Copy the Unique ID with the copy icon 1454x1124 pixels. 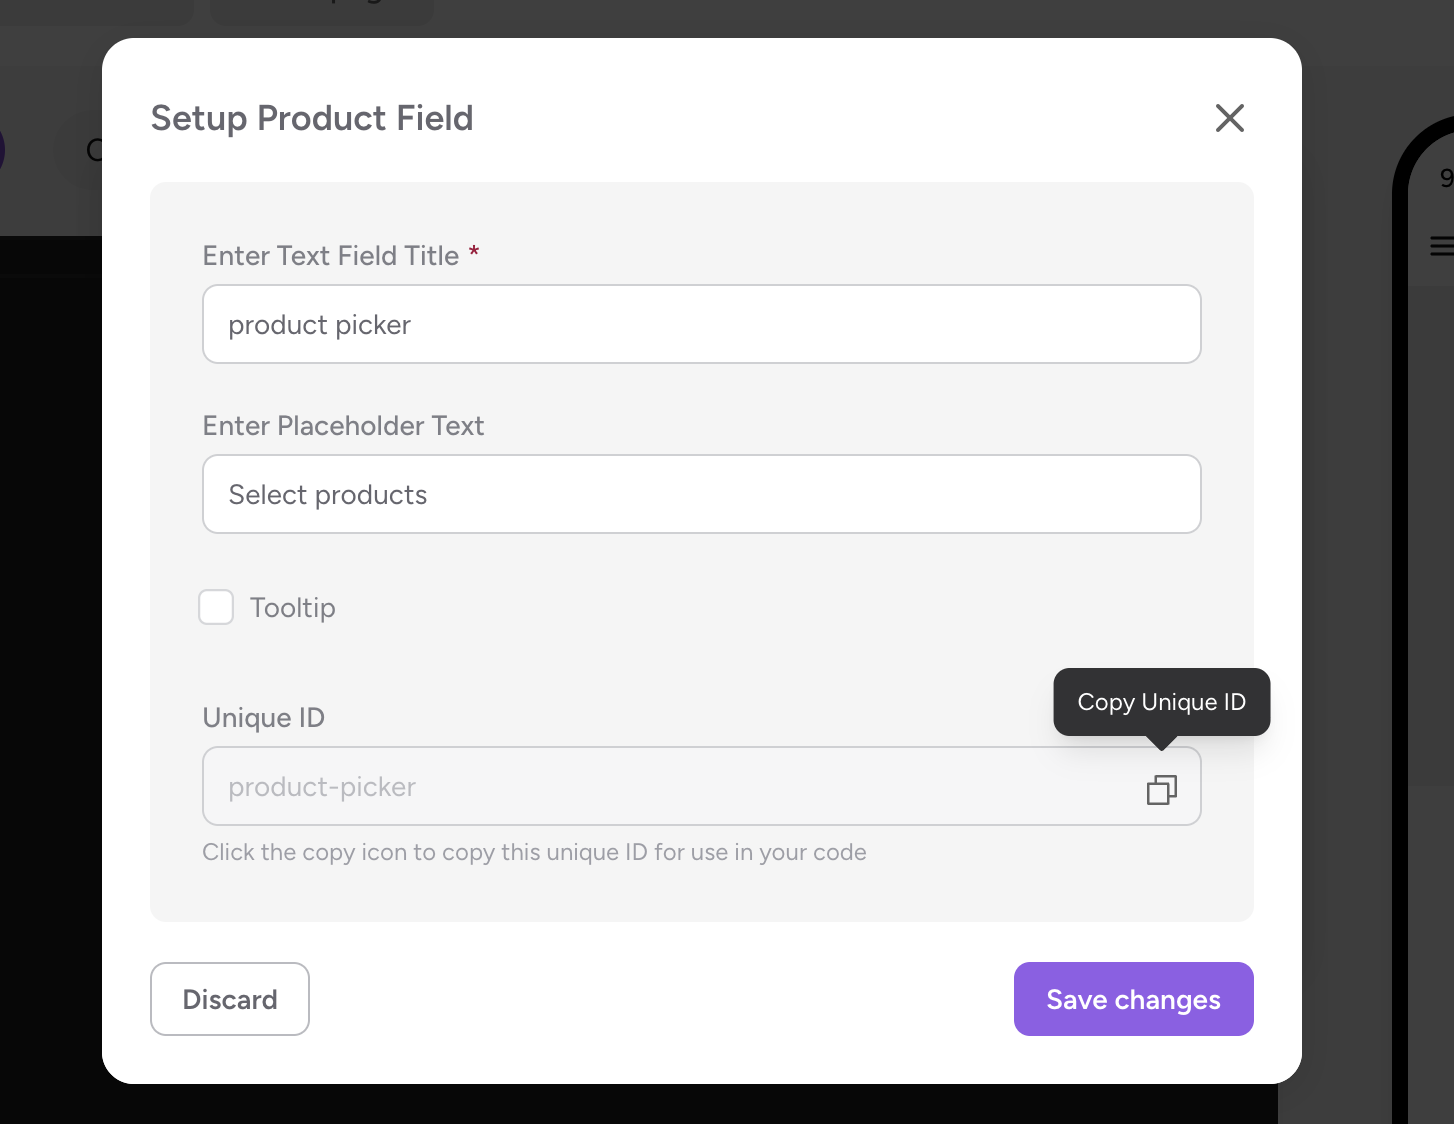point(1161,790)
